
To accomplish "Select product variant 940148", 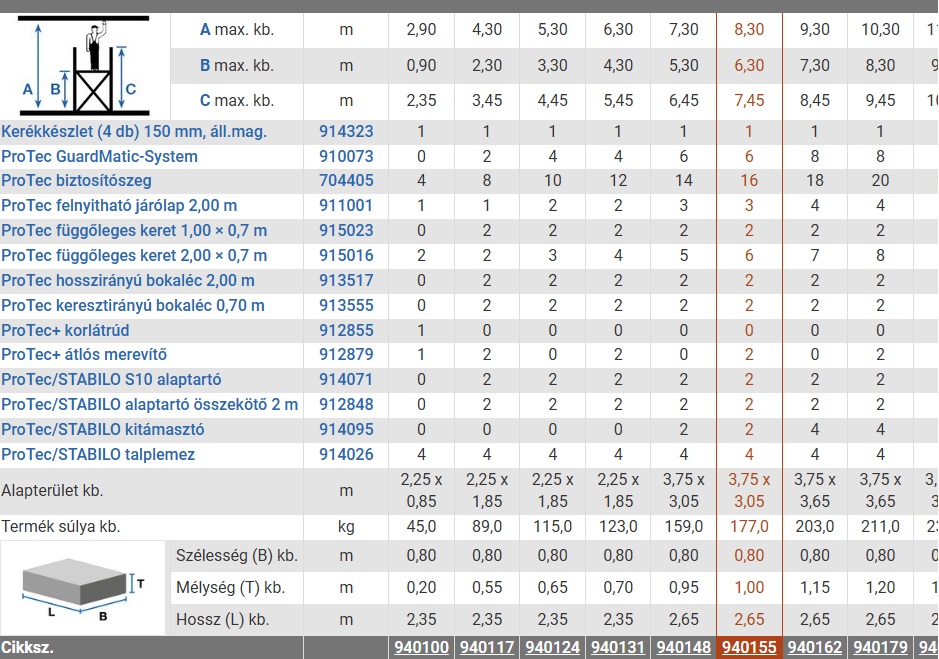I will [684, 648].
